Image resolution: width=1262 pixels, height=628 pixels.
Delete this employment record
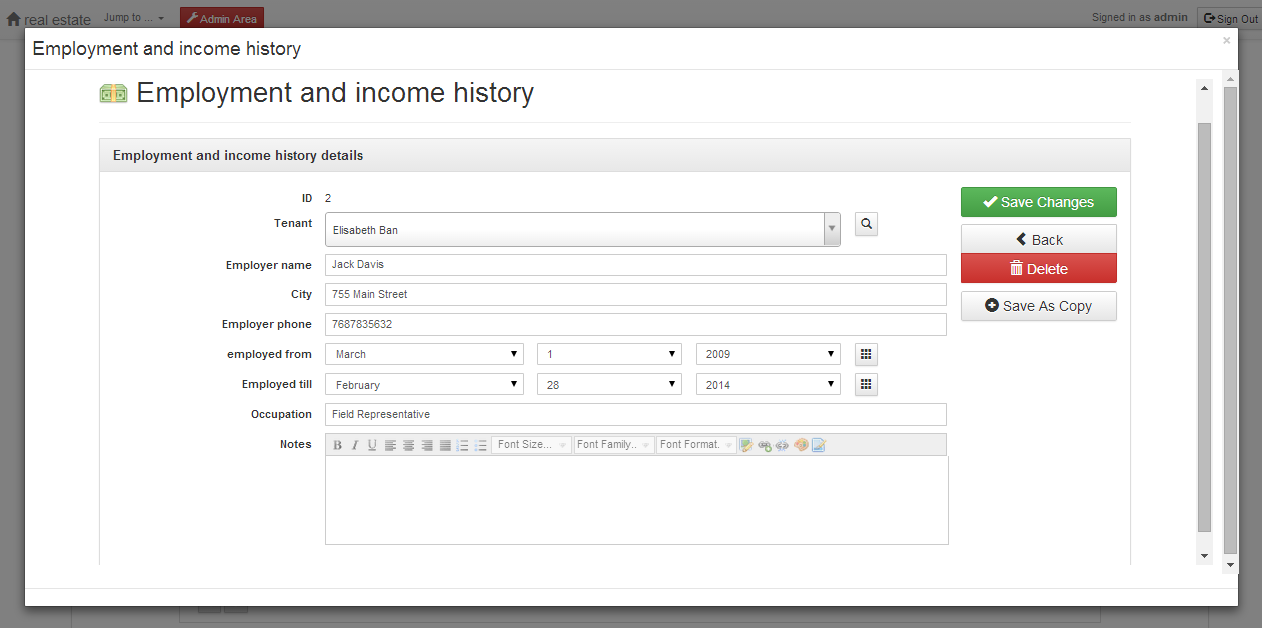click(1038, 269)
